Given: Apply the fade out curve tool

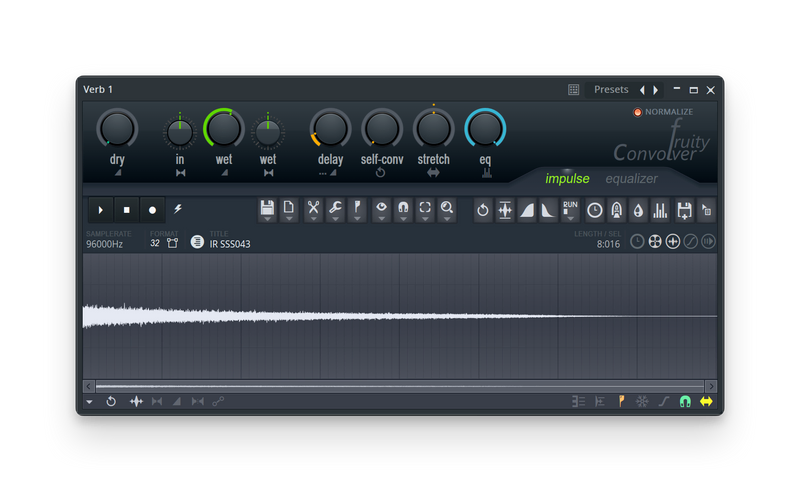Looking at the screenshot, I should pos(548,210).
